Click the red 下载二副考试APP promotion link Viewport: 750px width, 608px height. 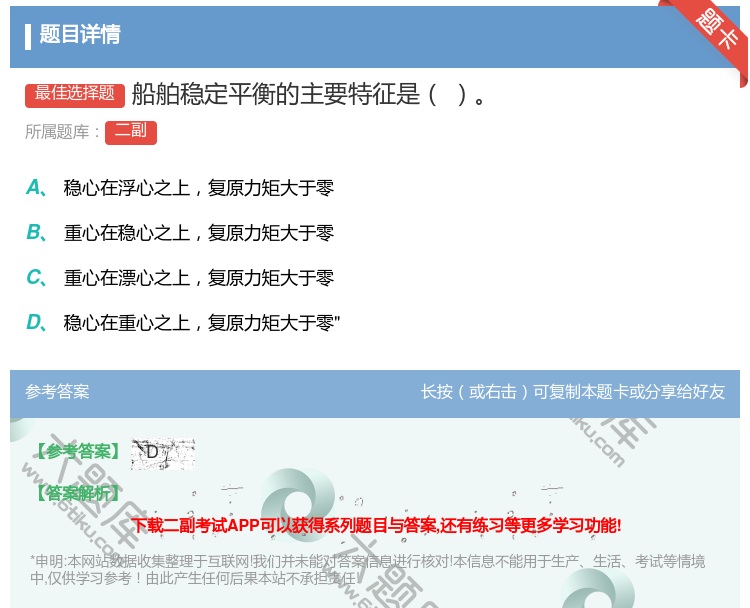376,526
